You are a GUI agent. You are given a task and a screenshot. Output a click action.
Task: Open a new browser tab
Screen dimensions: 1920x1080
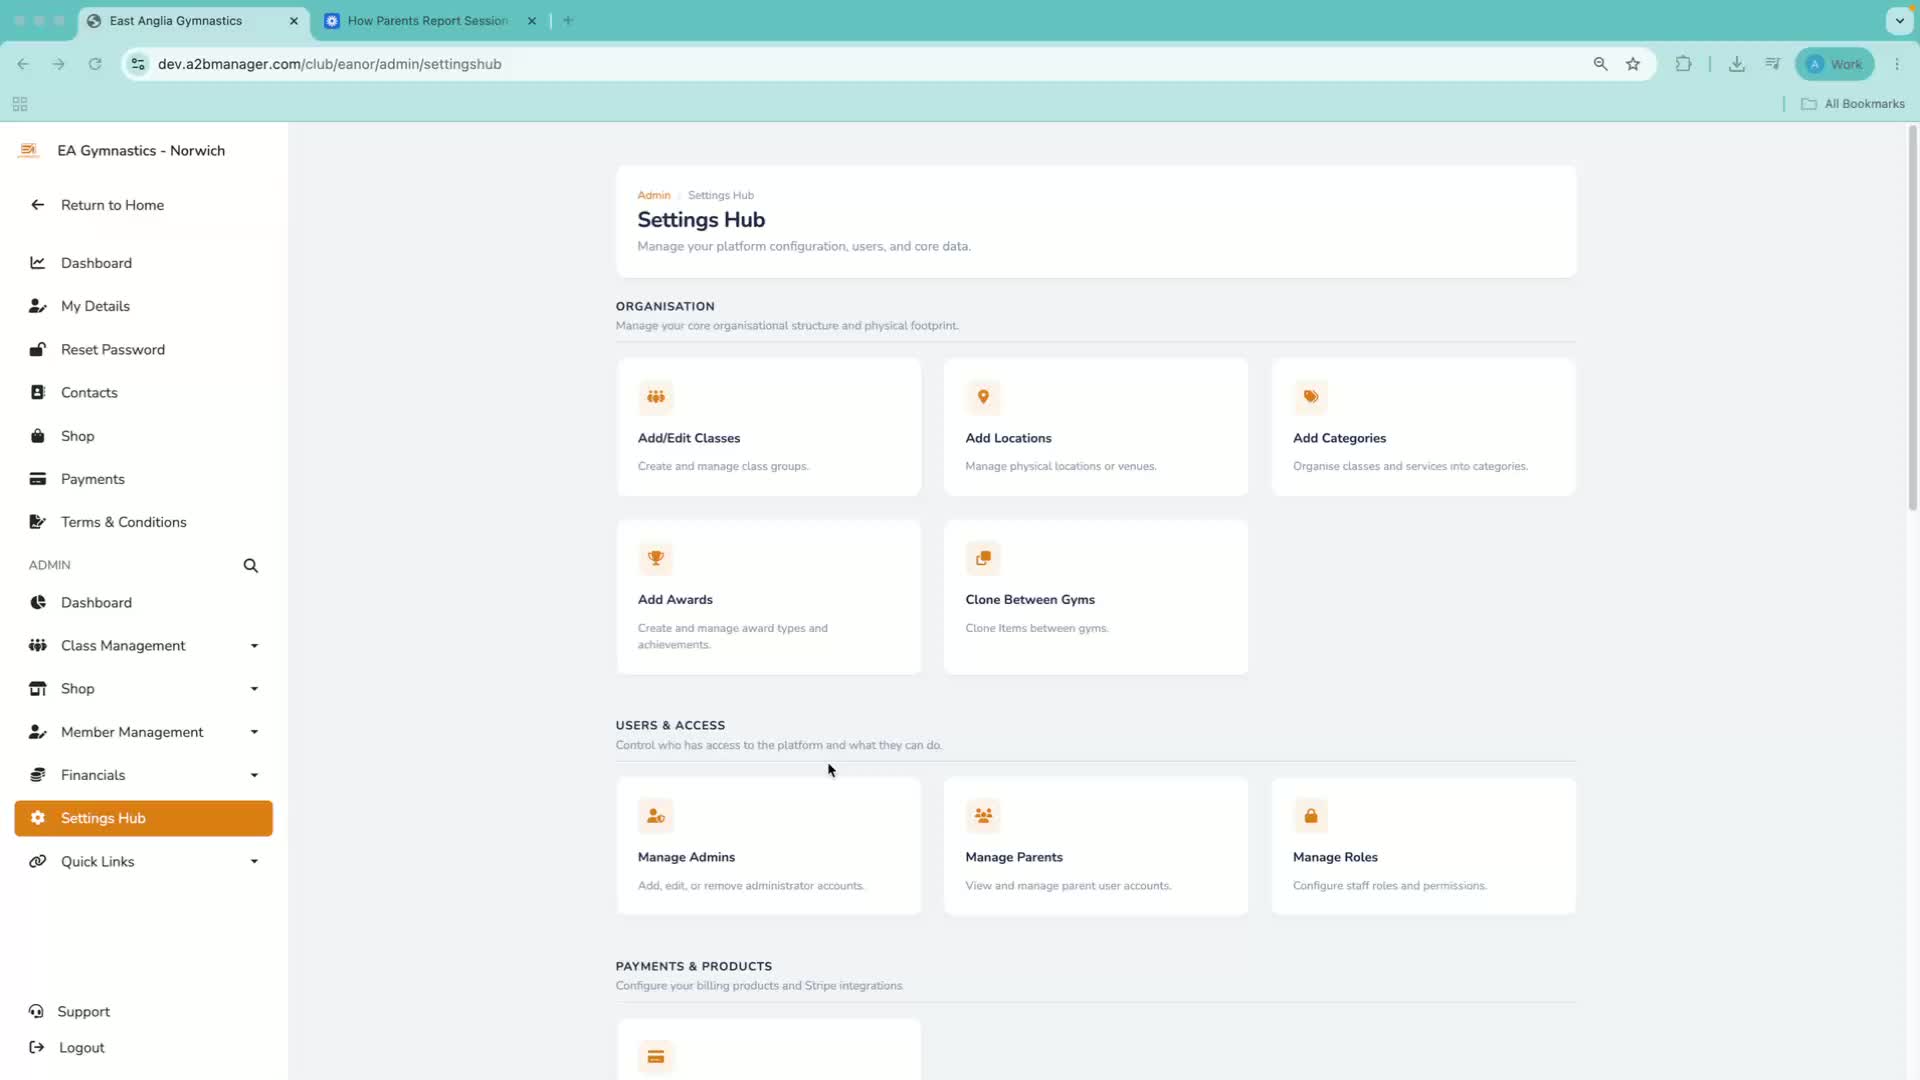coord(568,20)
